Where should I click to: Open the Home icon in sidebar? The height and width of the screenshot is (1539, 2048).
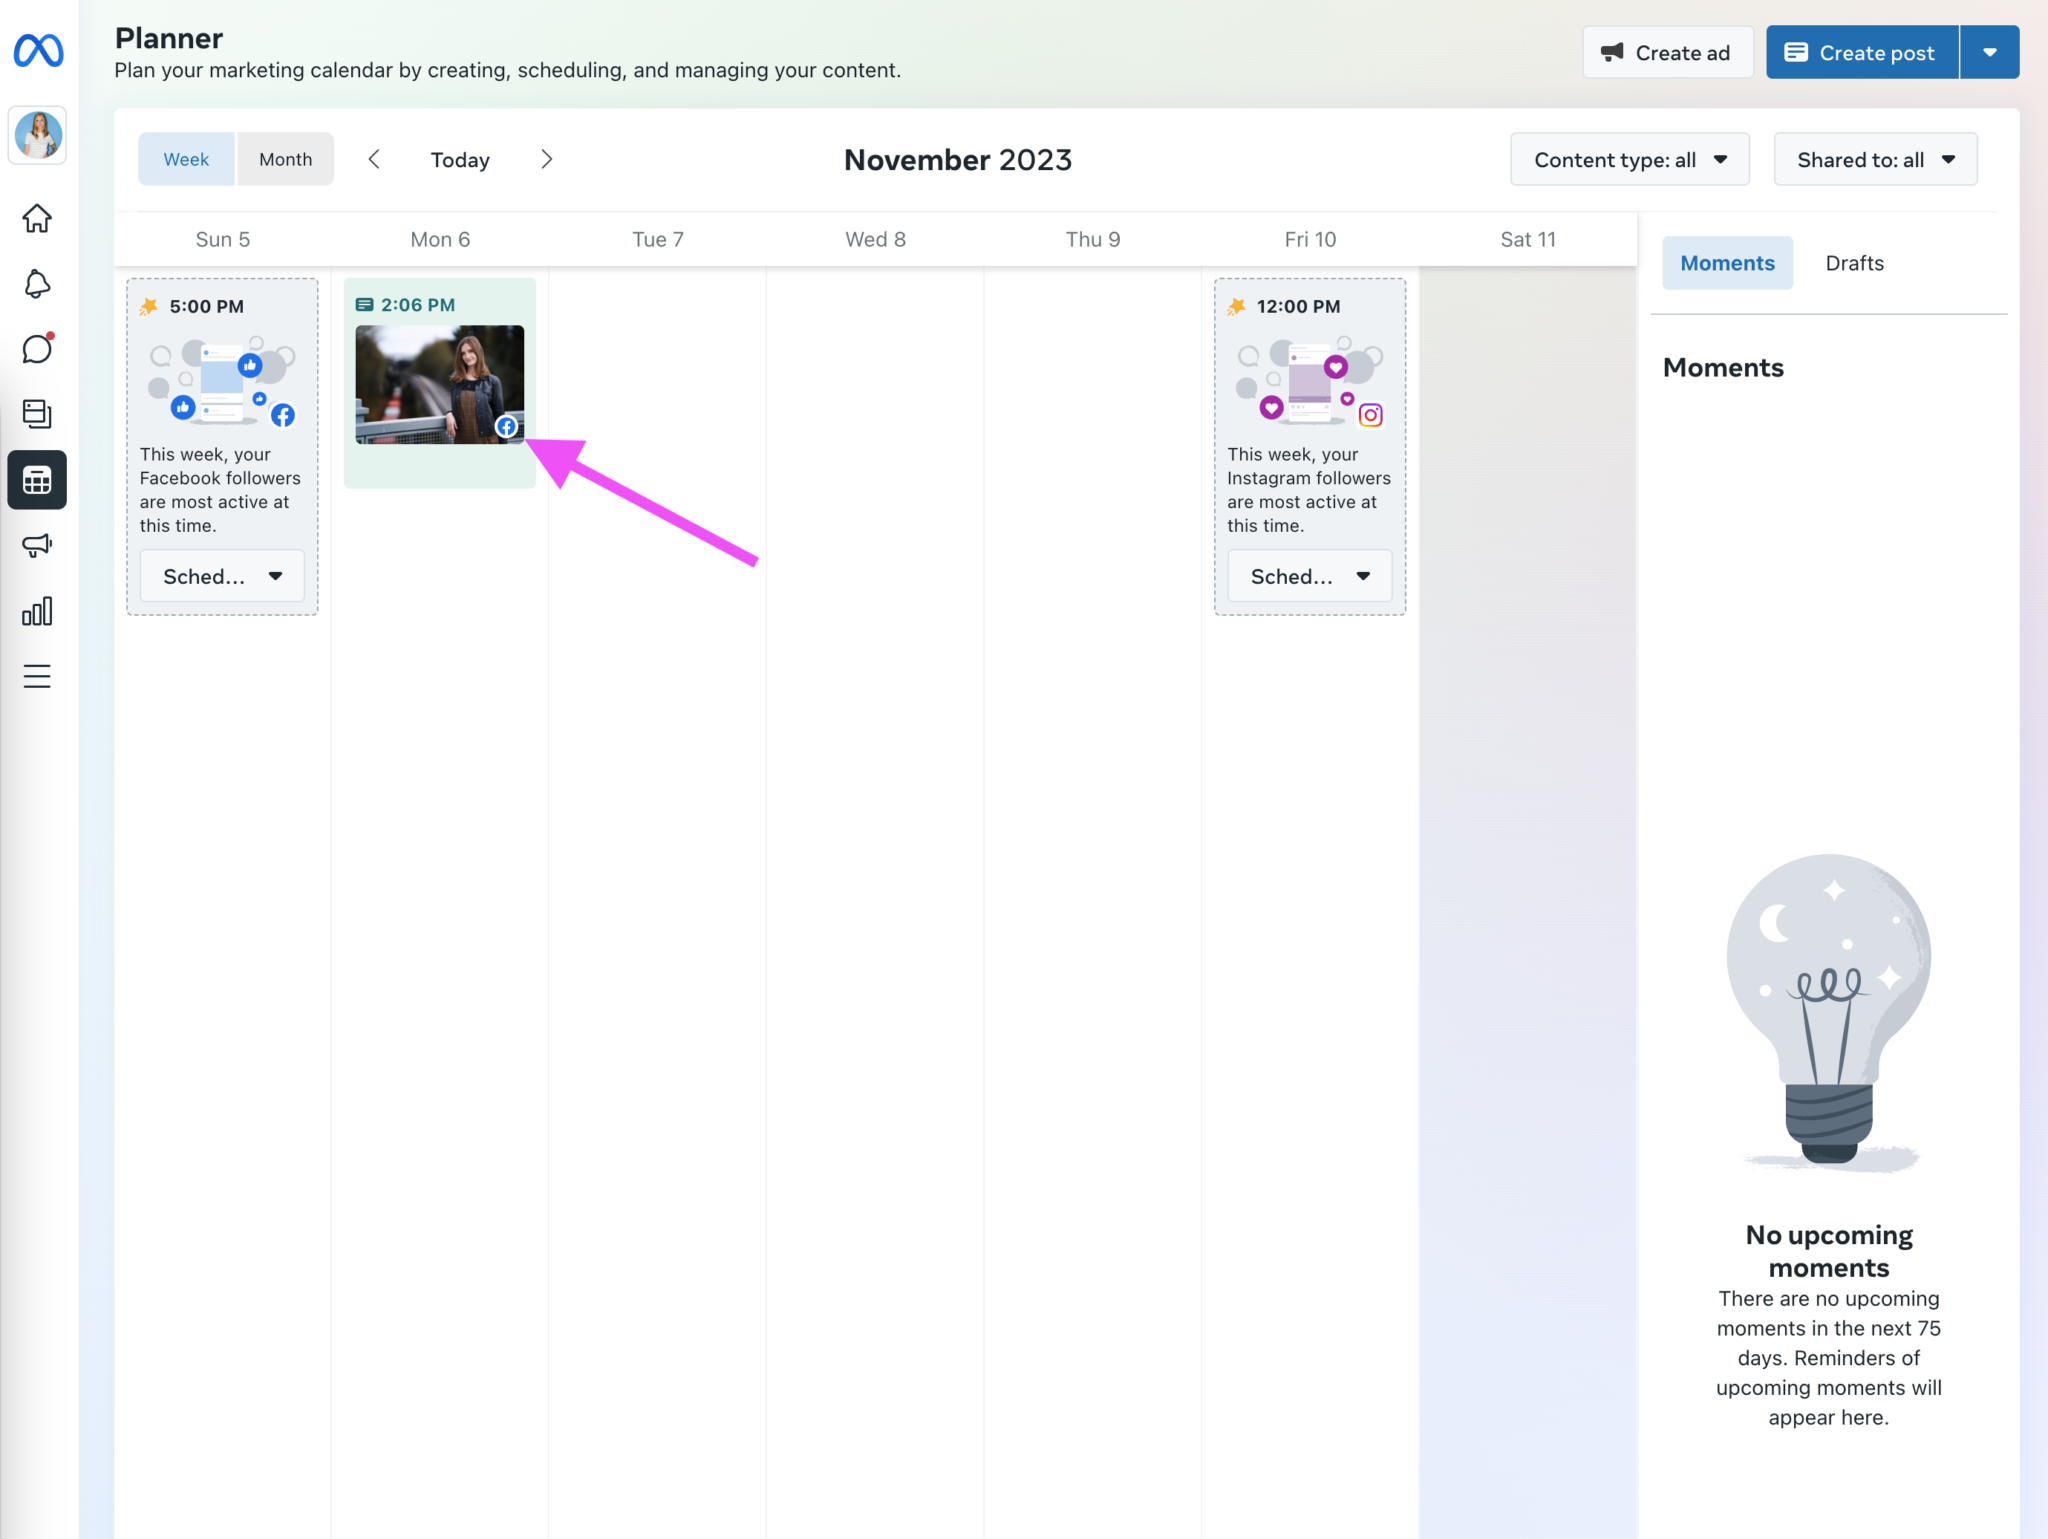(37, 219)
